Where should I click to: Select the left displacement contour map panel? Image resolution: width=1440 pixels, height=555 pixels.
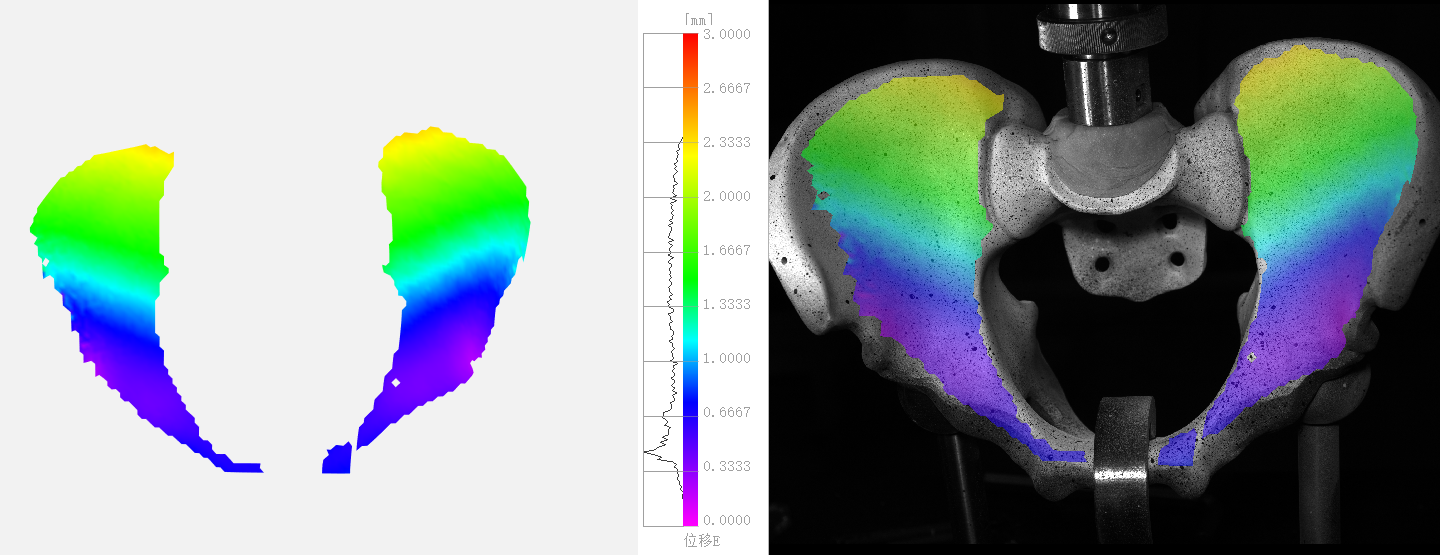pyautogui.click(x=319, y=277)
